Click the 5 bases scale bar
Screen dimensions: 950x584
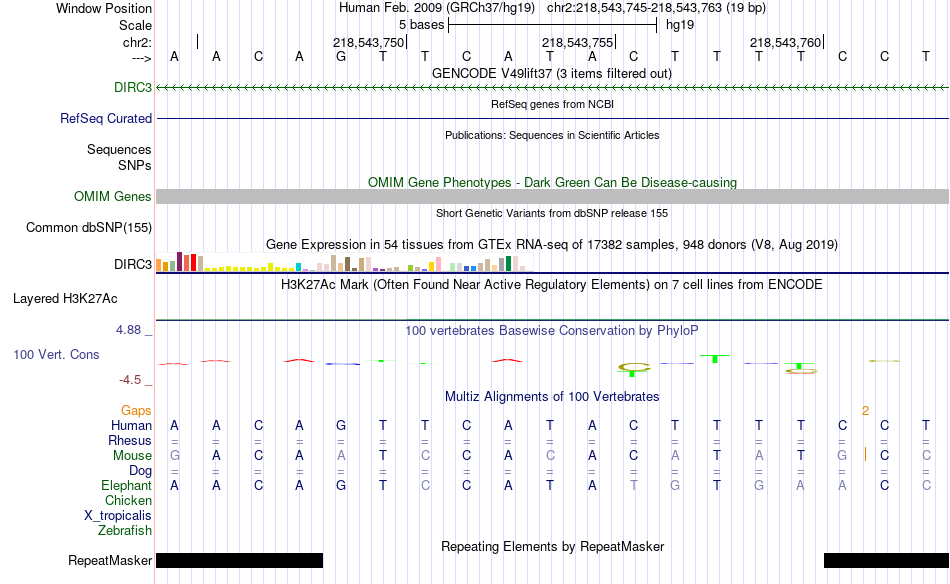click(553, 25)
